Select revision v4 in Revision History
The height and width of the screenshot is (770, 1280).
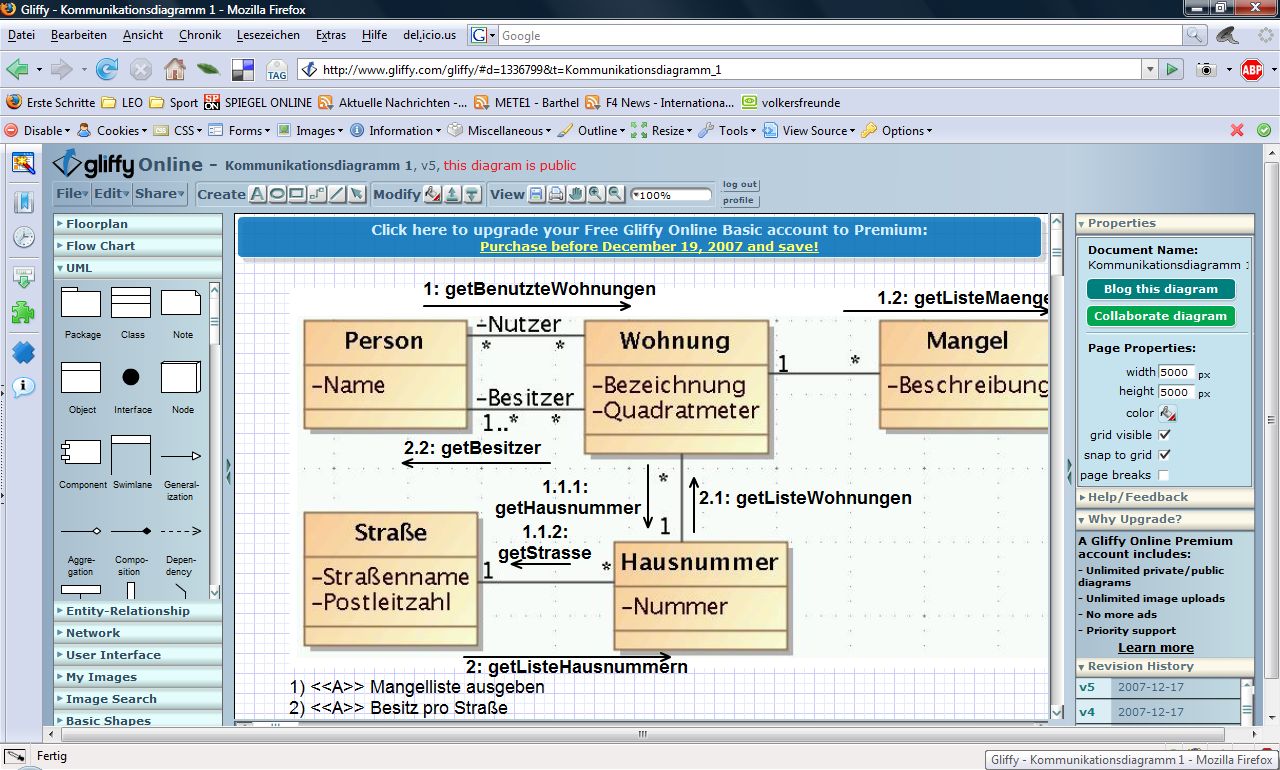click(x=1158, y=712)
